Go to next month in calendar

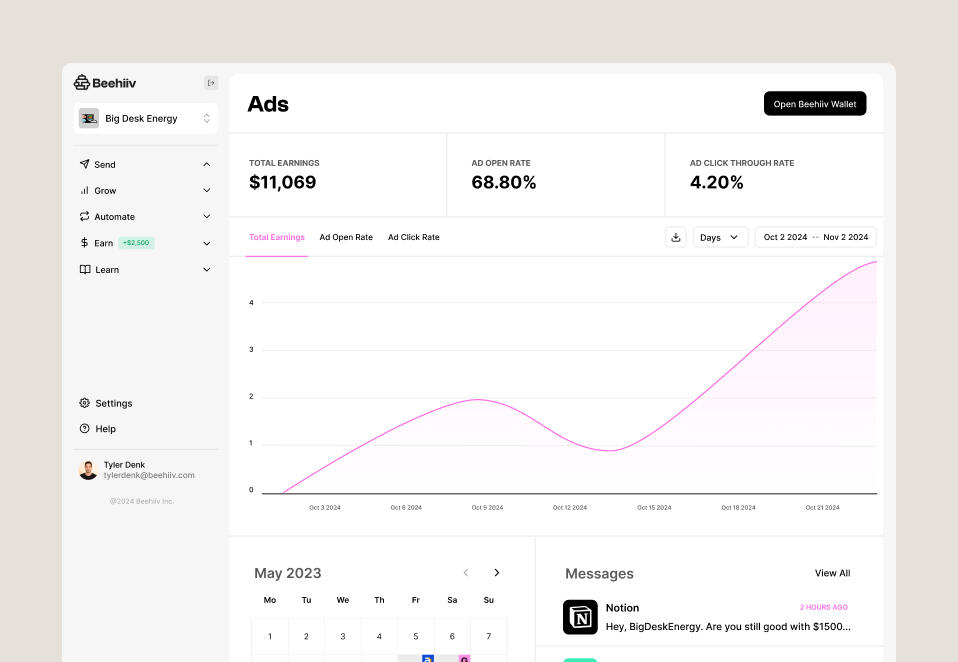(x=497, y=572)
